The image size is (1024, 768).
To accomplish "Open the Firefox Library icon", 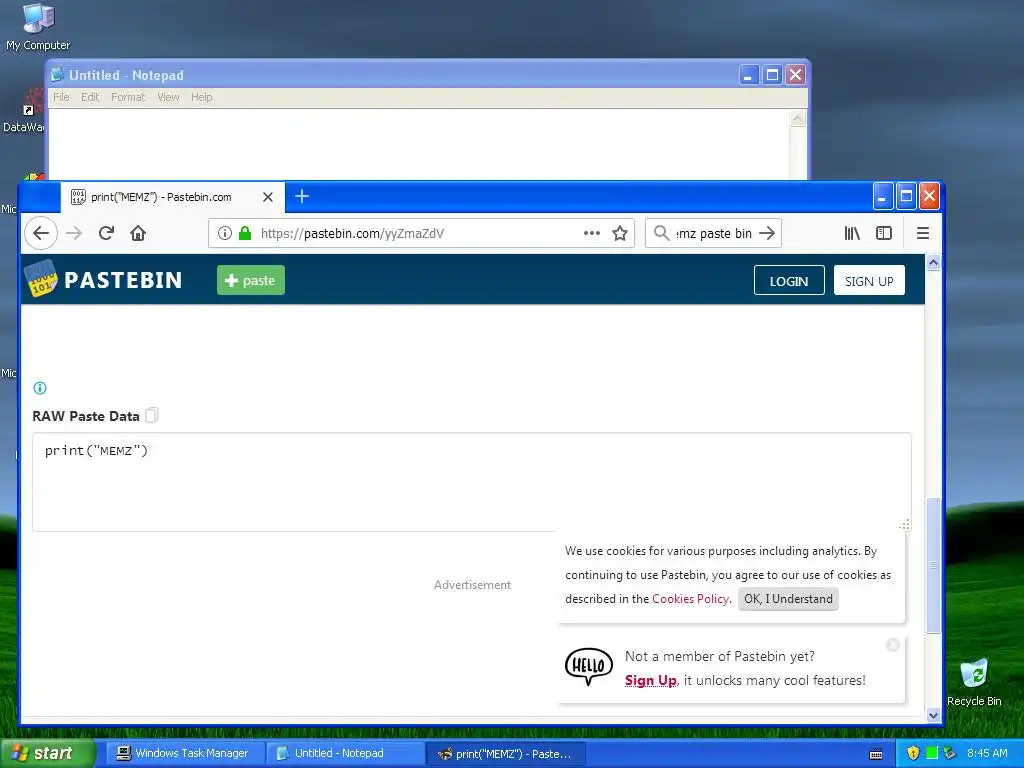I will coord(852,233).
